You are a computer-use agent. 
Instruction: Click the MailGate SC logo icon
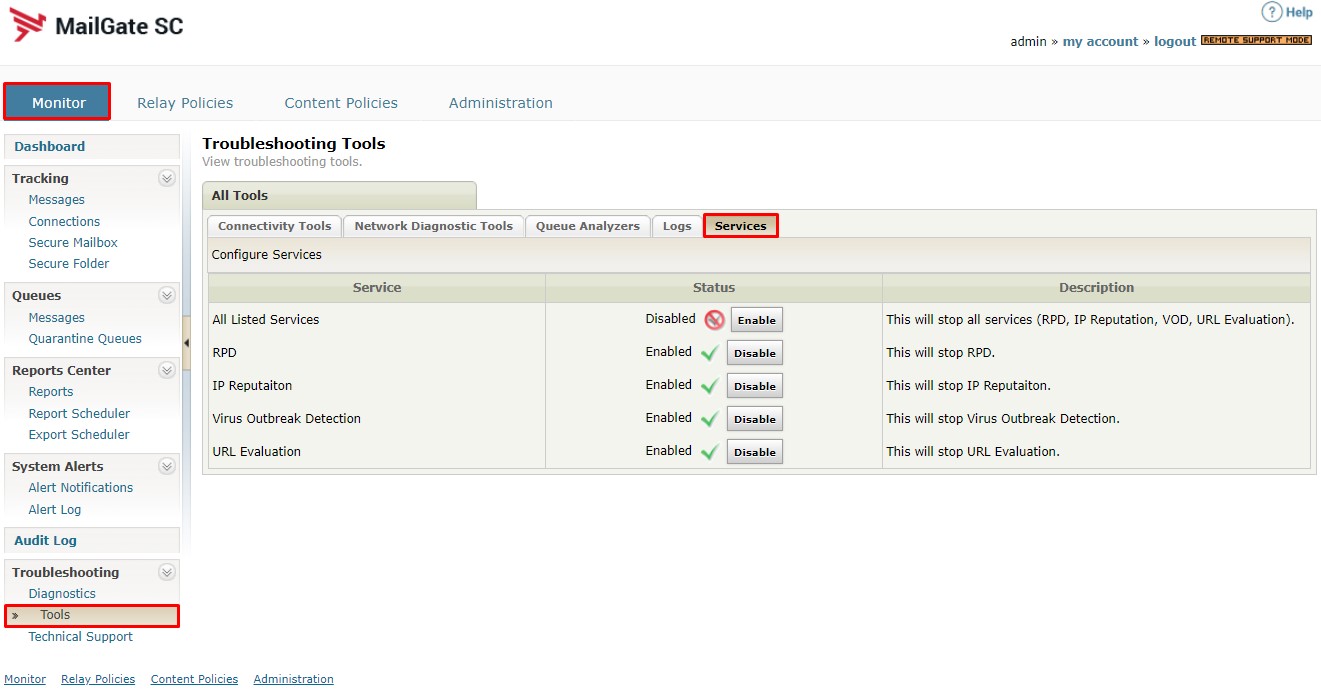pos(29,25)
